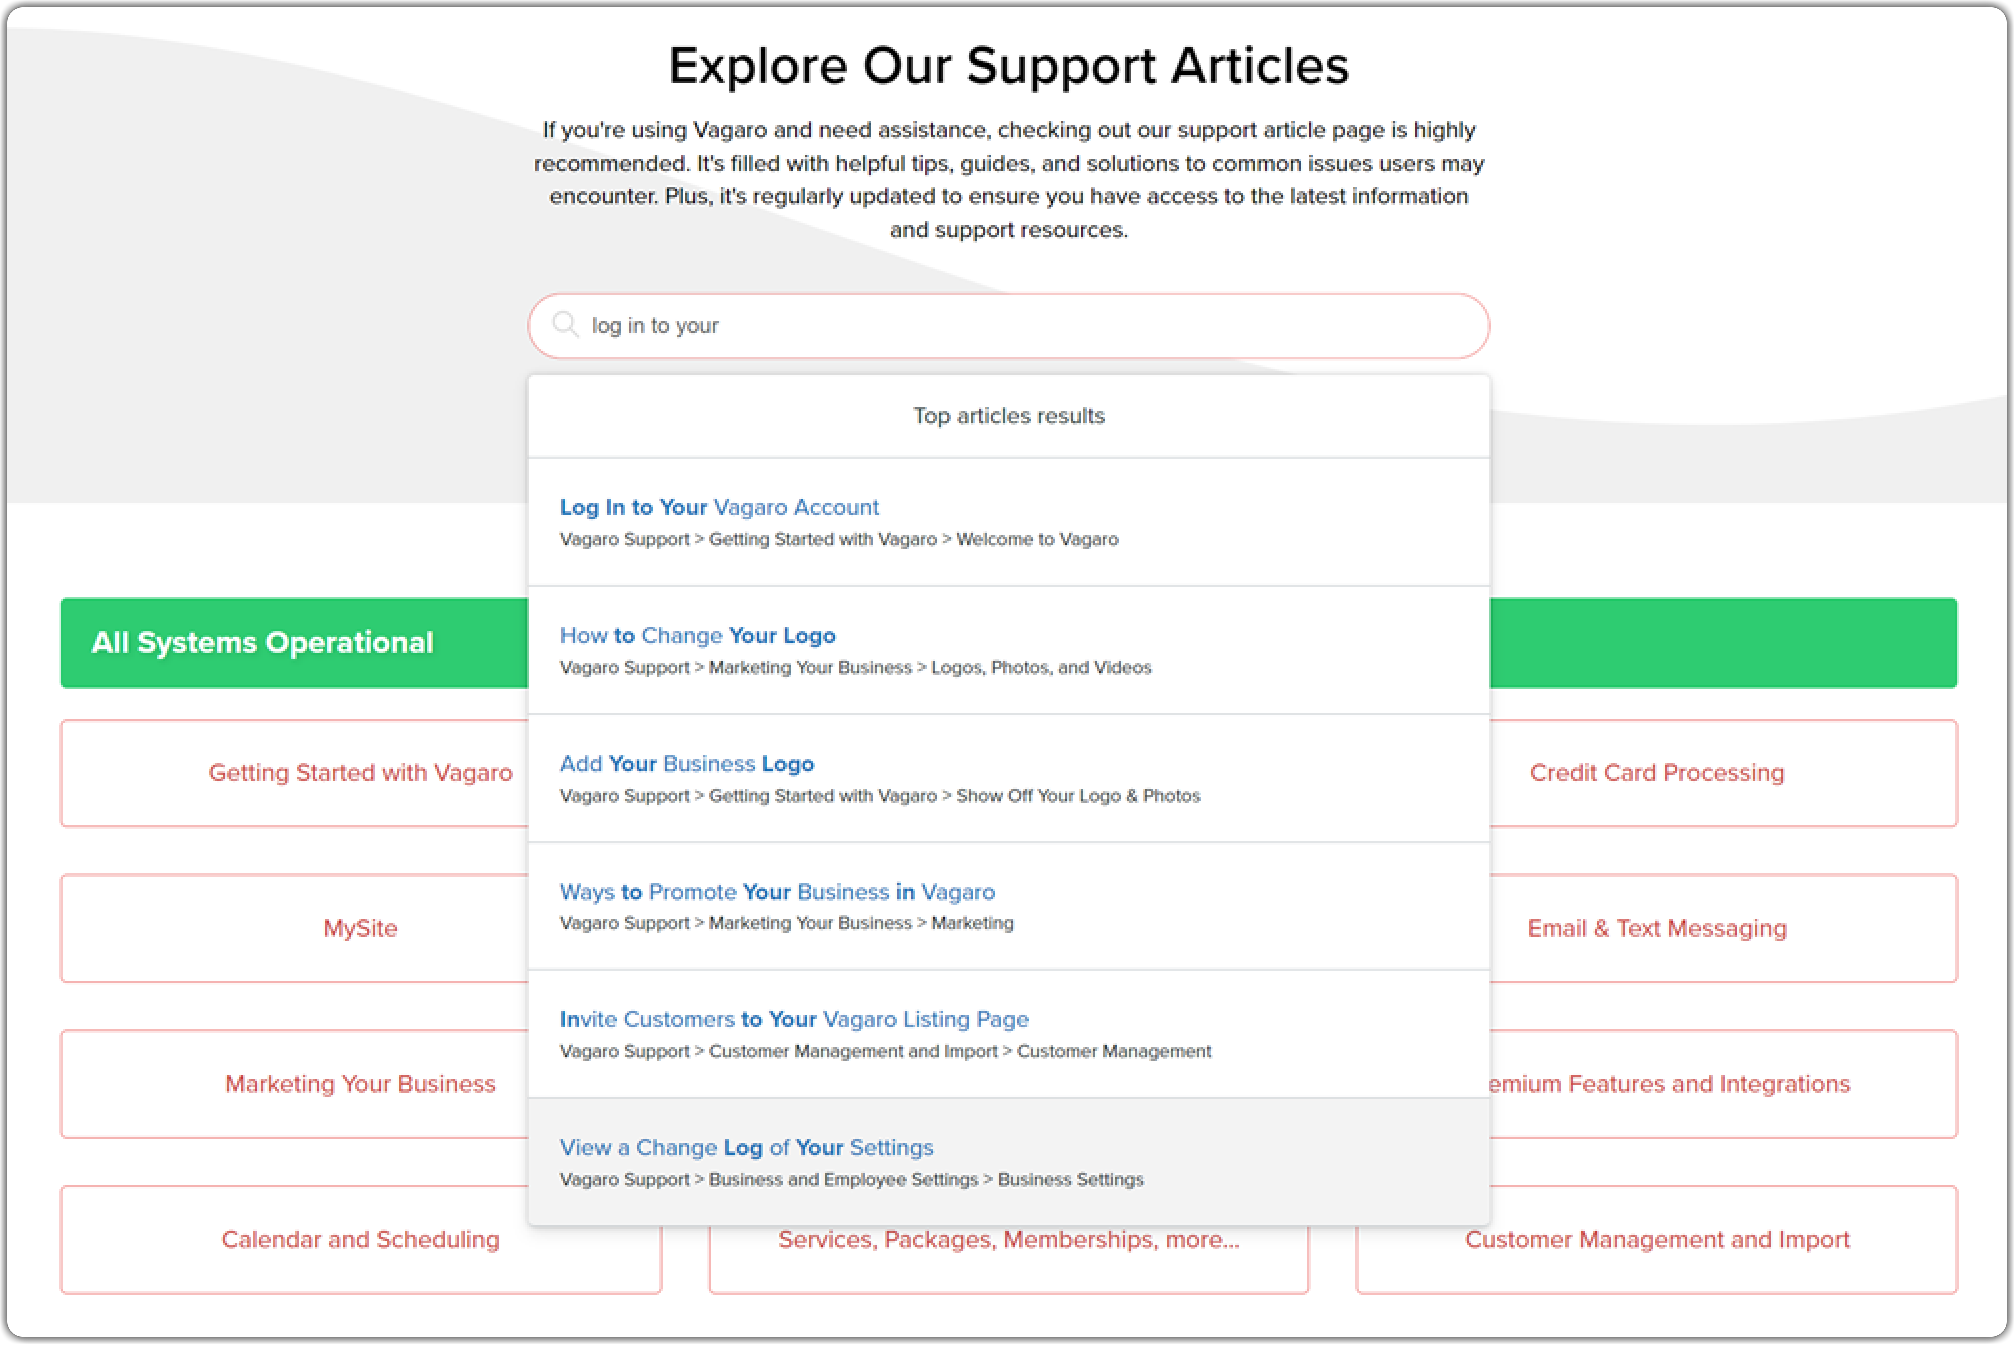Image resolution: width=2015 pixels, height=1345 pixels.
Task: Open Getting Started with Vagaro category
Action: click(294, 773)
